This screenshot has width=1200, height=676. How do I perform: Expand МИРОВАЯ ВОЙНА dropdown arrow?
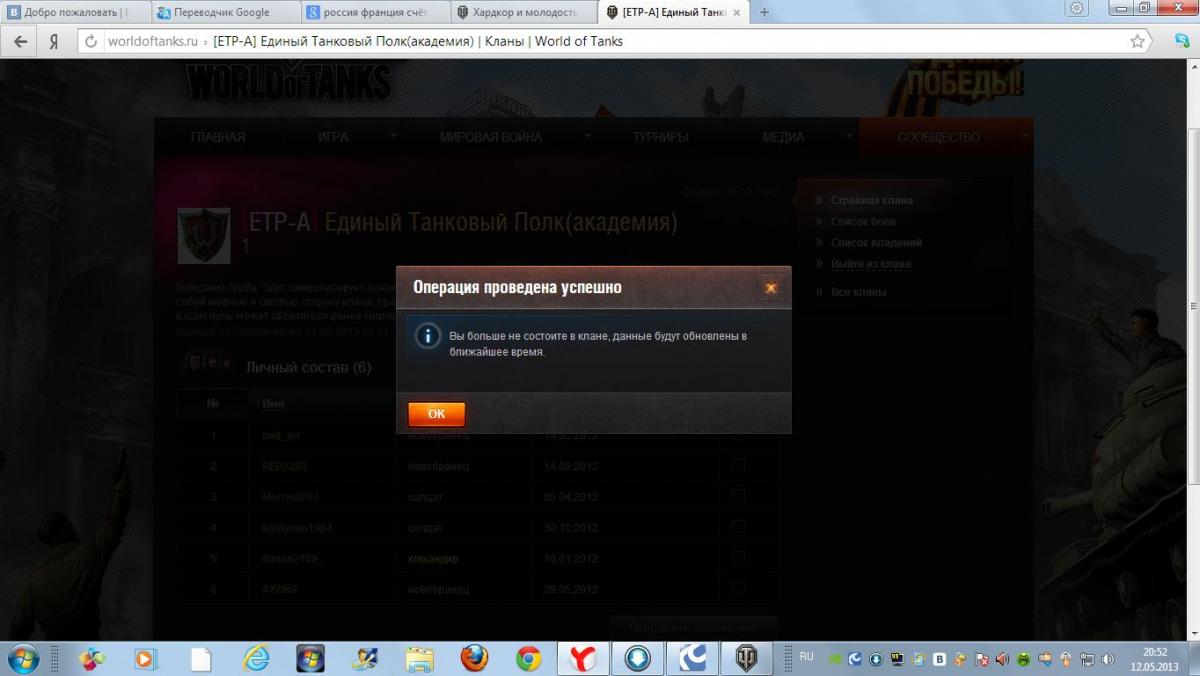pos(587,134)
